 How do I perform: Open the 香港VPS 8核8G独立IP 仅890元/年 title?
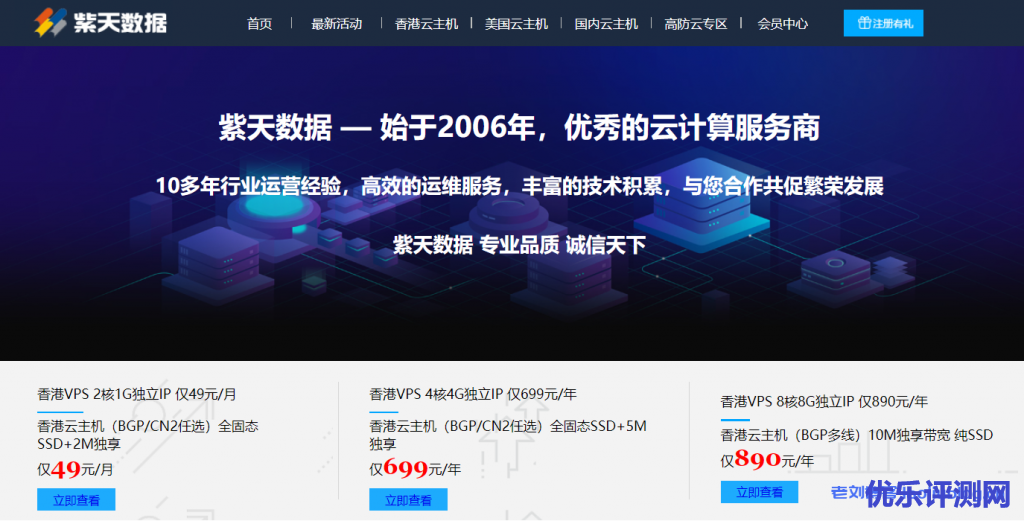click(x=824, y=402)
